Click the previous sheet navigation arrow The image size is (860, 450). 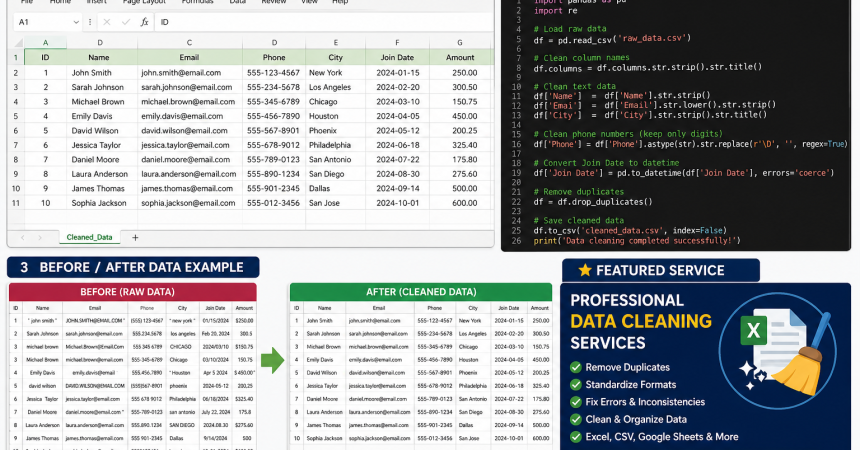click(20, 237)
